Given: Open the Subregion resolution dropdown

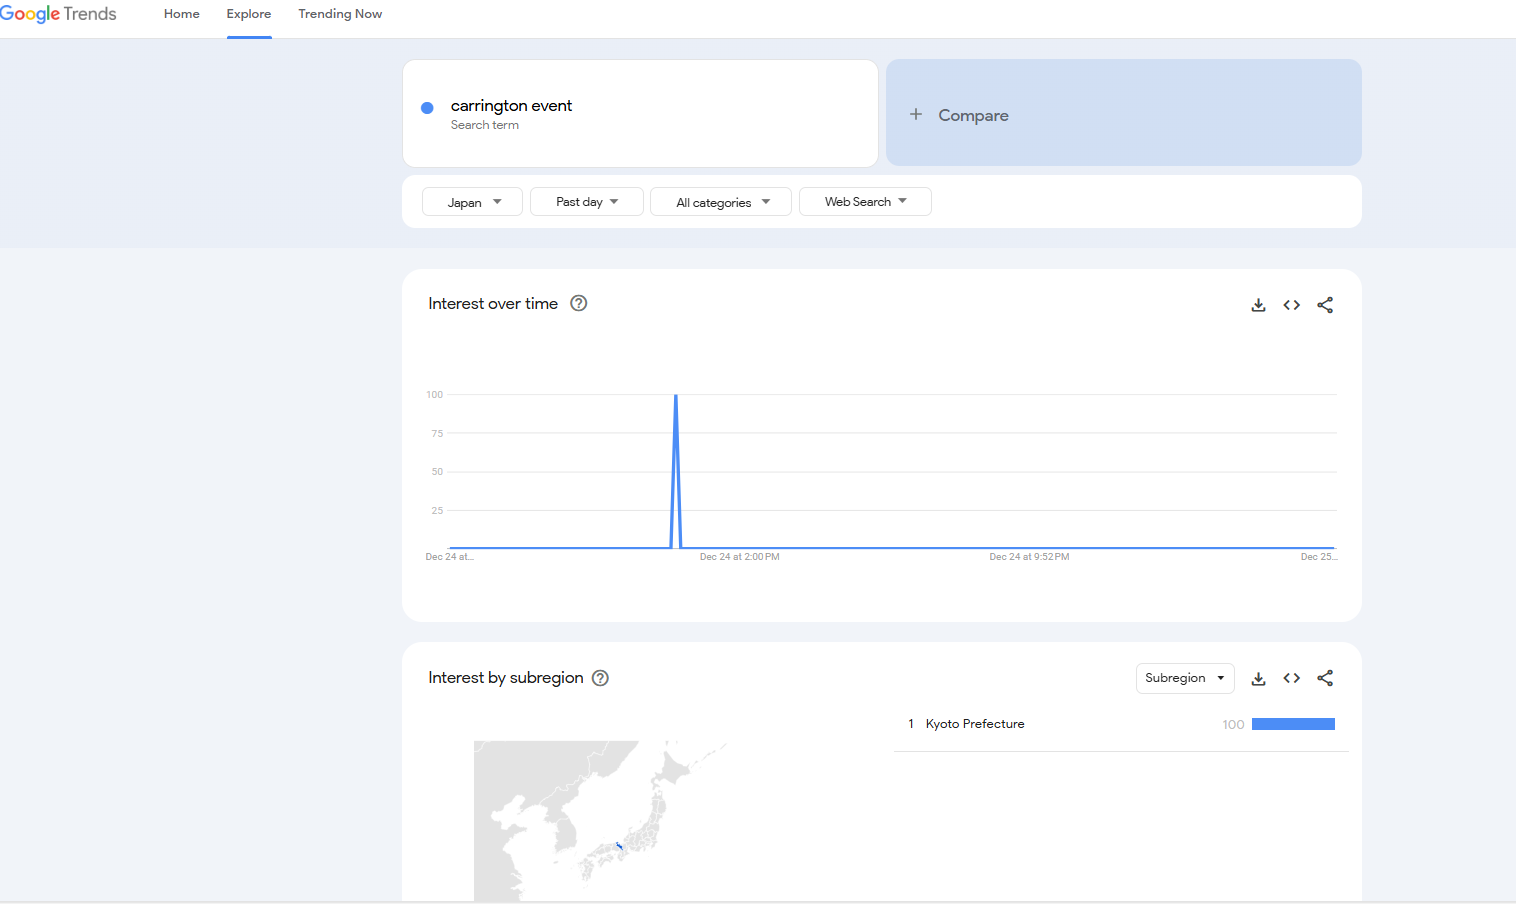Looking at the screenshot, I should click(1185, 678).
